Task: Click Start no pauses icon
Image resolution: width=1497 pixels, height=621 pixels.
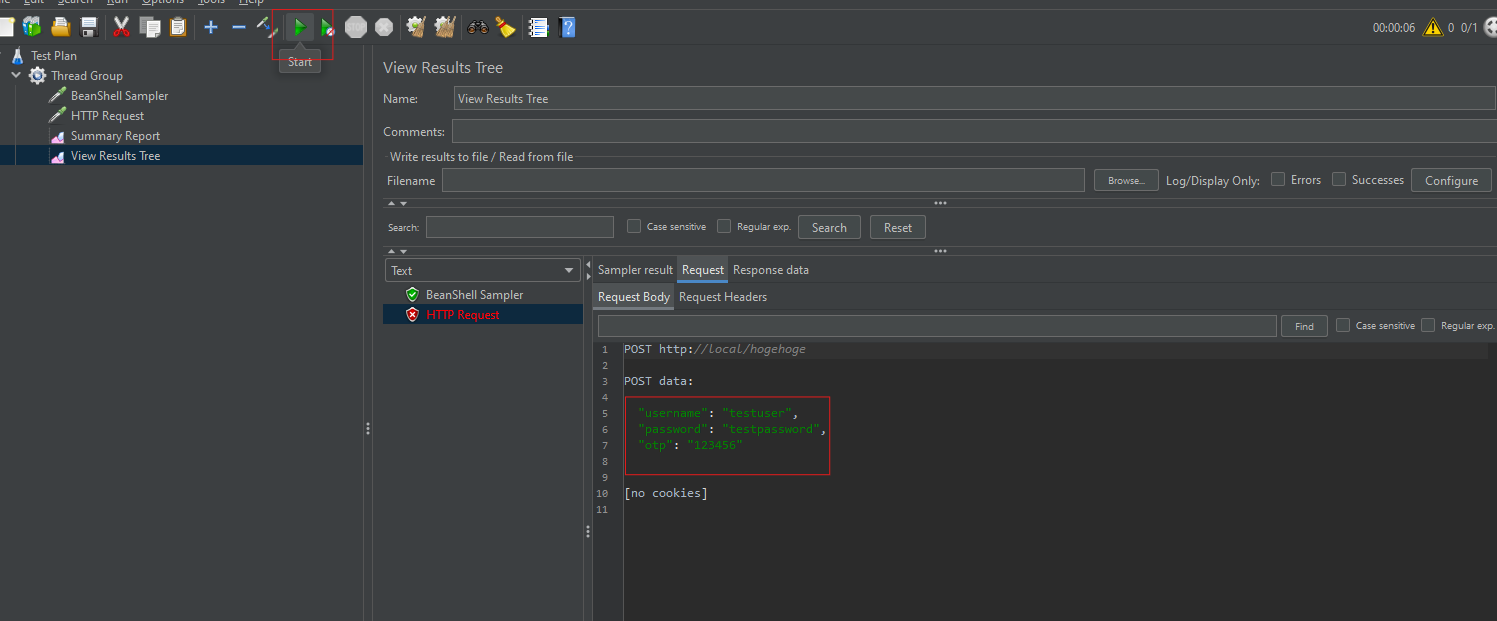Action: pos(327,28)
